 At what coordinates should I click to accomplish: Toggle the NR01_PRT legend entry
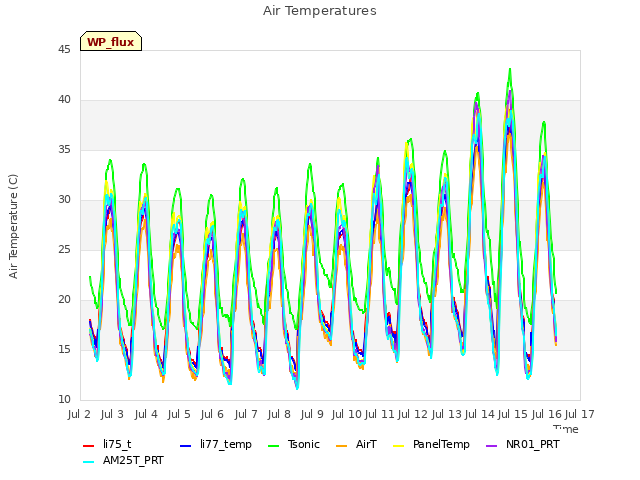click(522, 444)
